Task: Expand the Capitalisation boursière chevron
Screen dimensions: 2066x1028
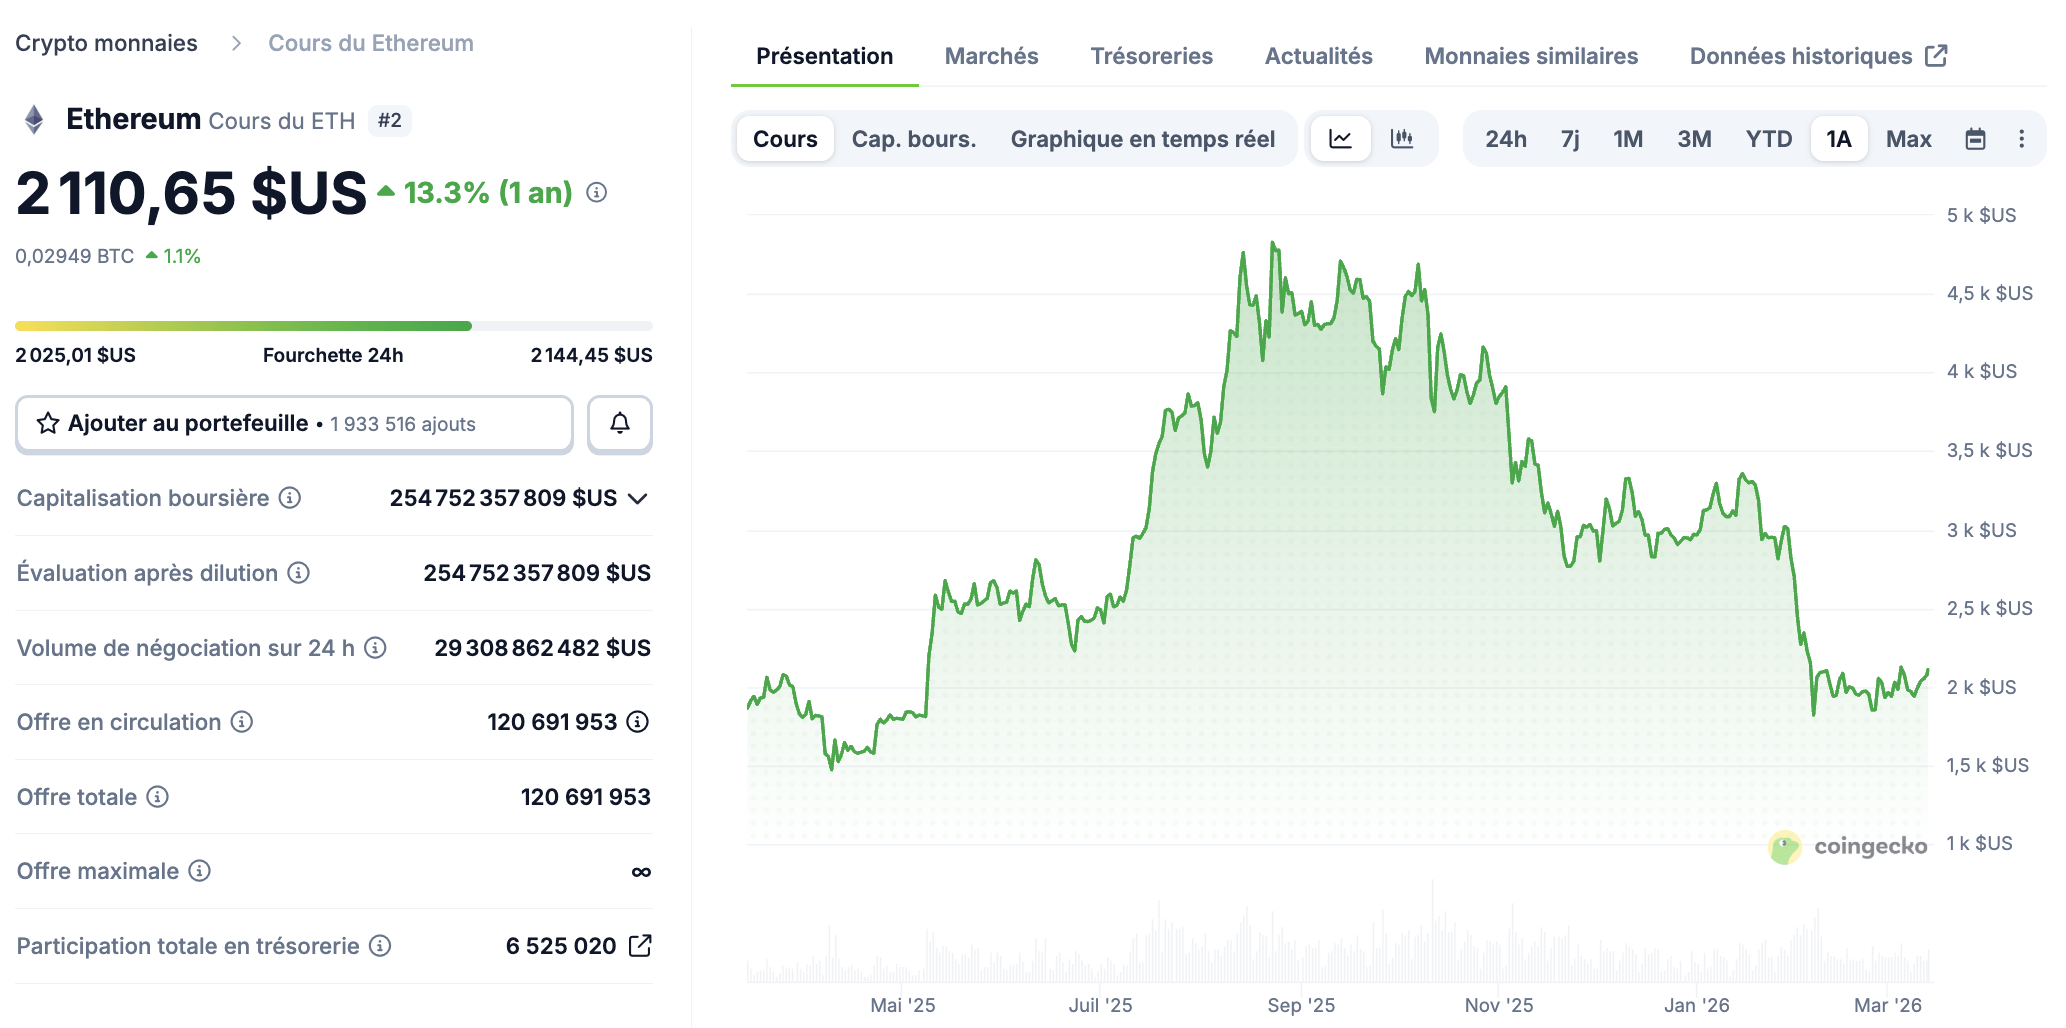Action: point(638,498)
